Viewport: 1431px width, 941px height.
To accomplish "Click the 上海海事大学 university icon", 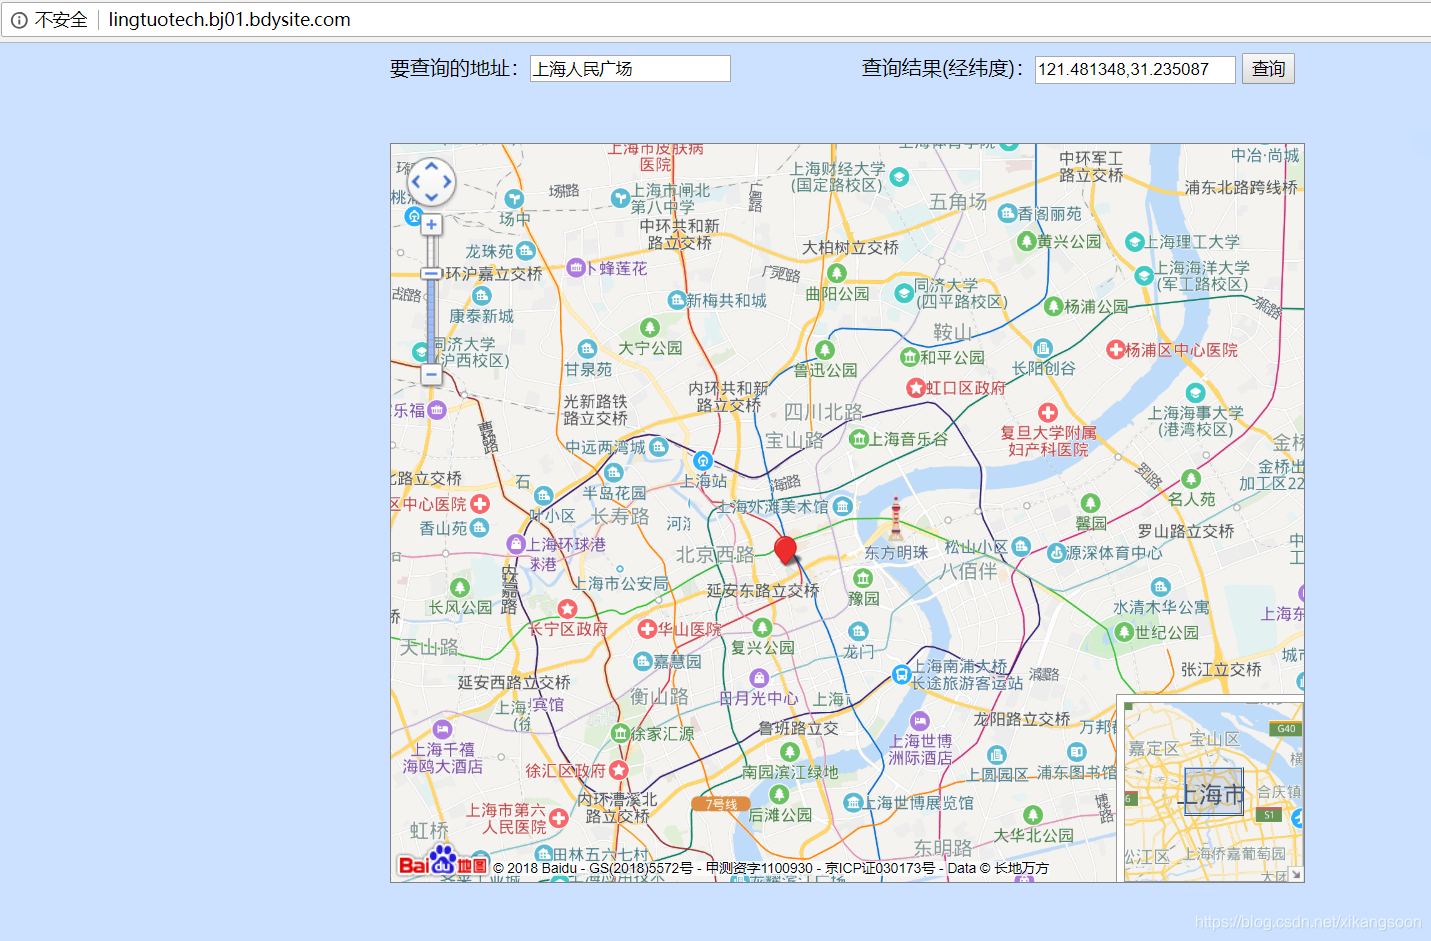I will coord(1195,393).
